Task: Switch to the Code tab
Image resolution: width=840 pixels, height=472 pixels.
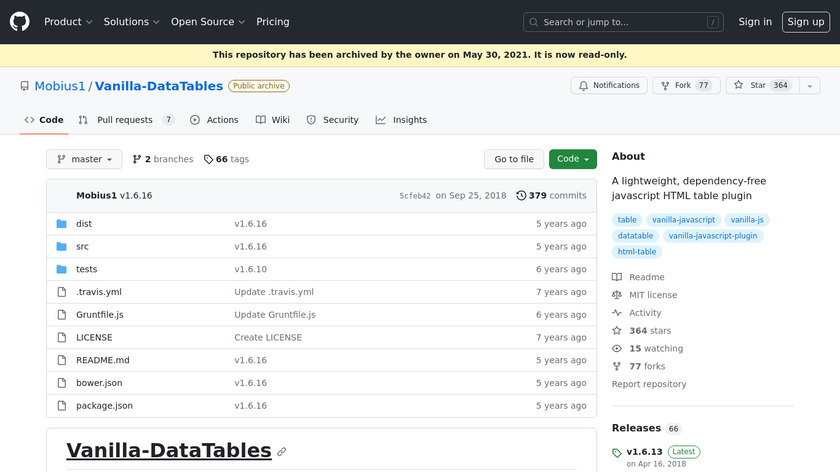Action: coord(44,120)
